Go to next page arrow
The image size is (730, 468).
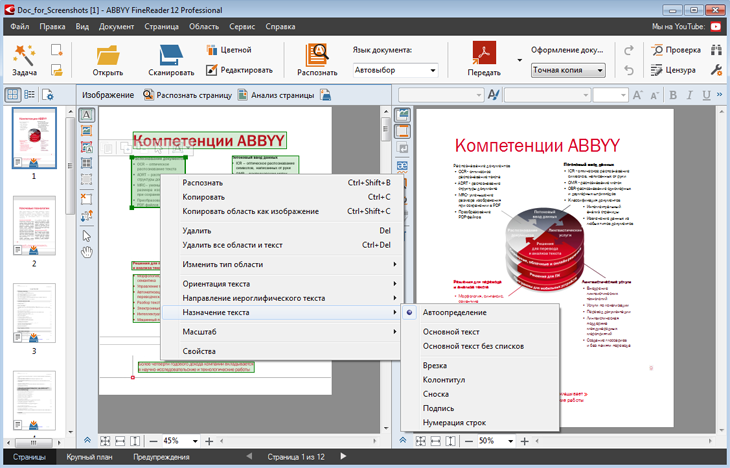(x=343, y=456)
